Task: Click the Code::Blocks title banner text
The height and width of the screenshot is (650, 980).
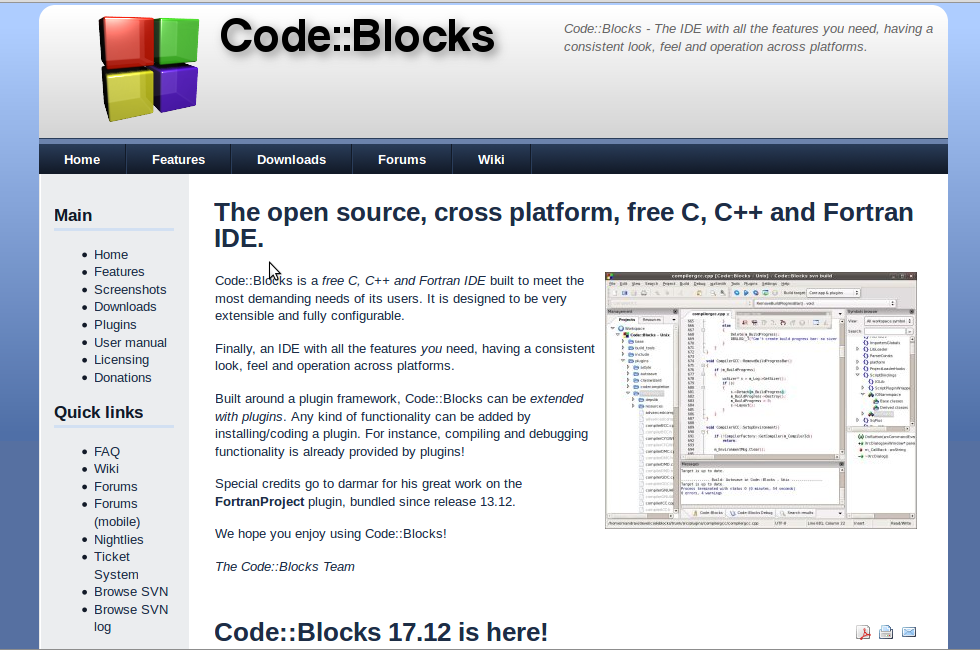Action: click(x=357, y=36)
